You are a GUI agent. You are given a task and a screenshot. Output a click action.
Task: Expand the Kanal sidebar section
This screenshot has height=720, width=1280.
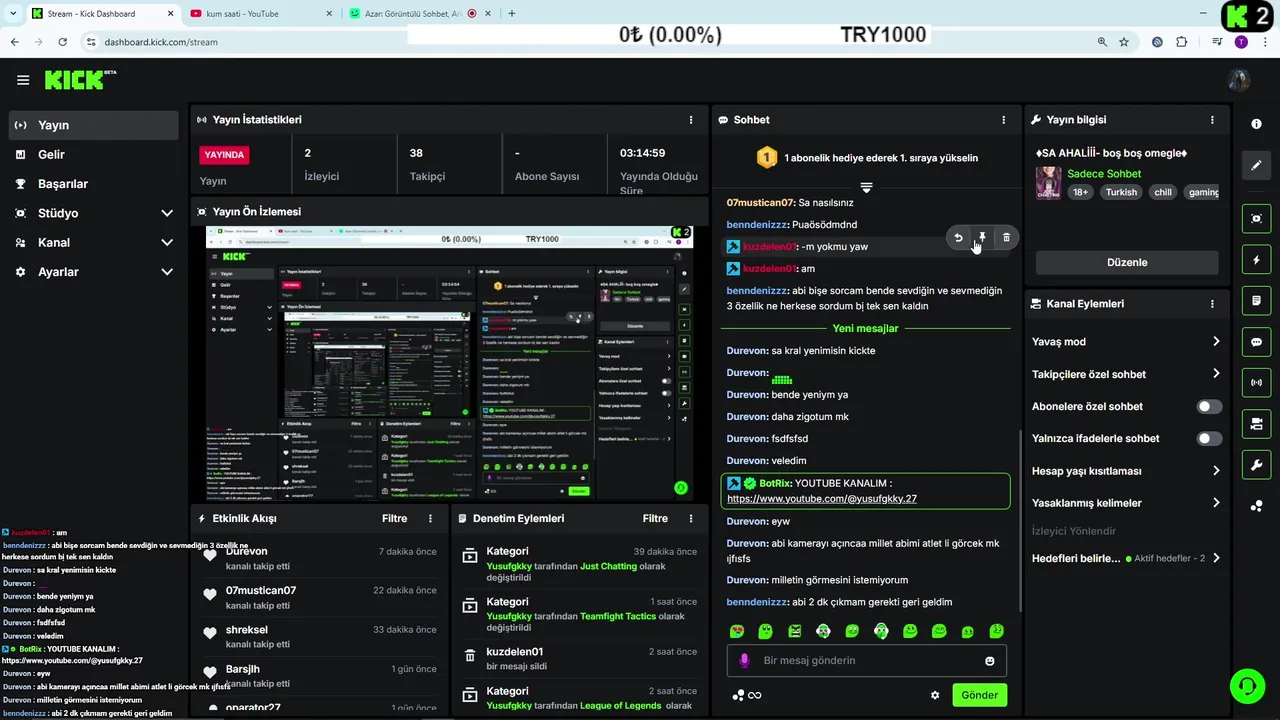(93, 242)
